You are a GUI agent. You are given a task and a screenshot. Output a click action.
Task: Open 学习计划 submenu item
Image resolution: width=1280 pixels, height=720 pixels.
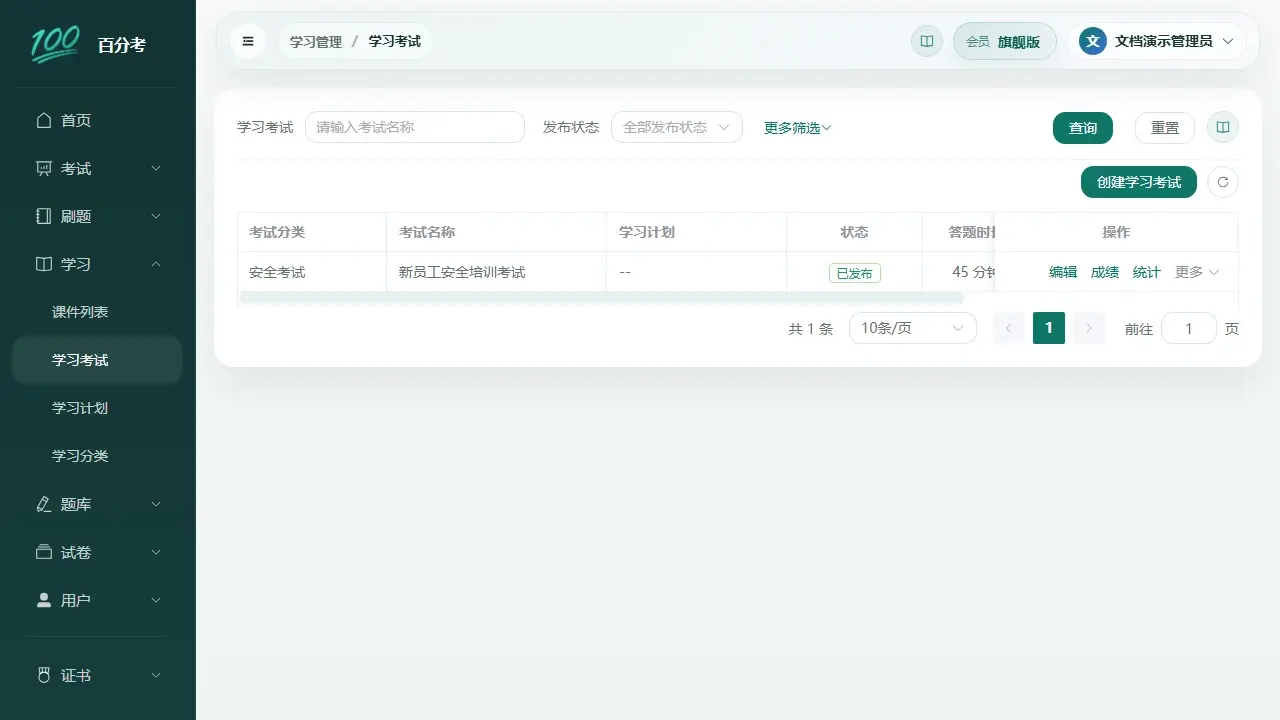click(x=98, y=408)
